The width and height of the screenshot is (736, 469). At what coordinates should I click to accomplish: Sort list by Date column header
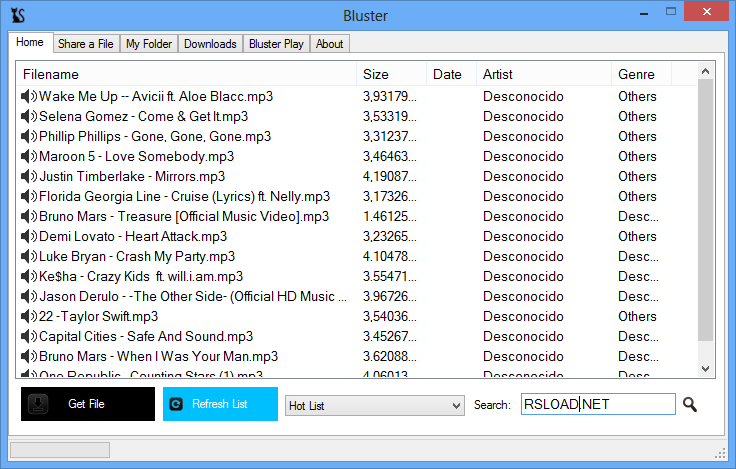(452, 74)
